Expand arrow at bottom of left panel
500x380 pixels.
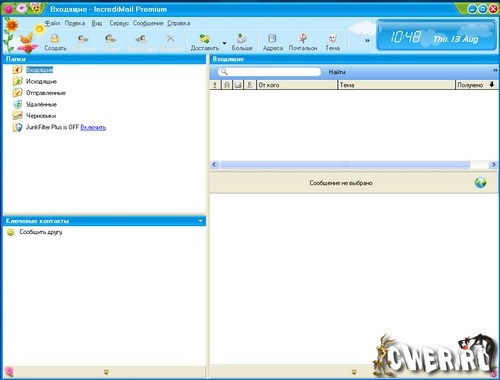[106, 372]
